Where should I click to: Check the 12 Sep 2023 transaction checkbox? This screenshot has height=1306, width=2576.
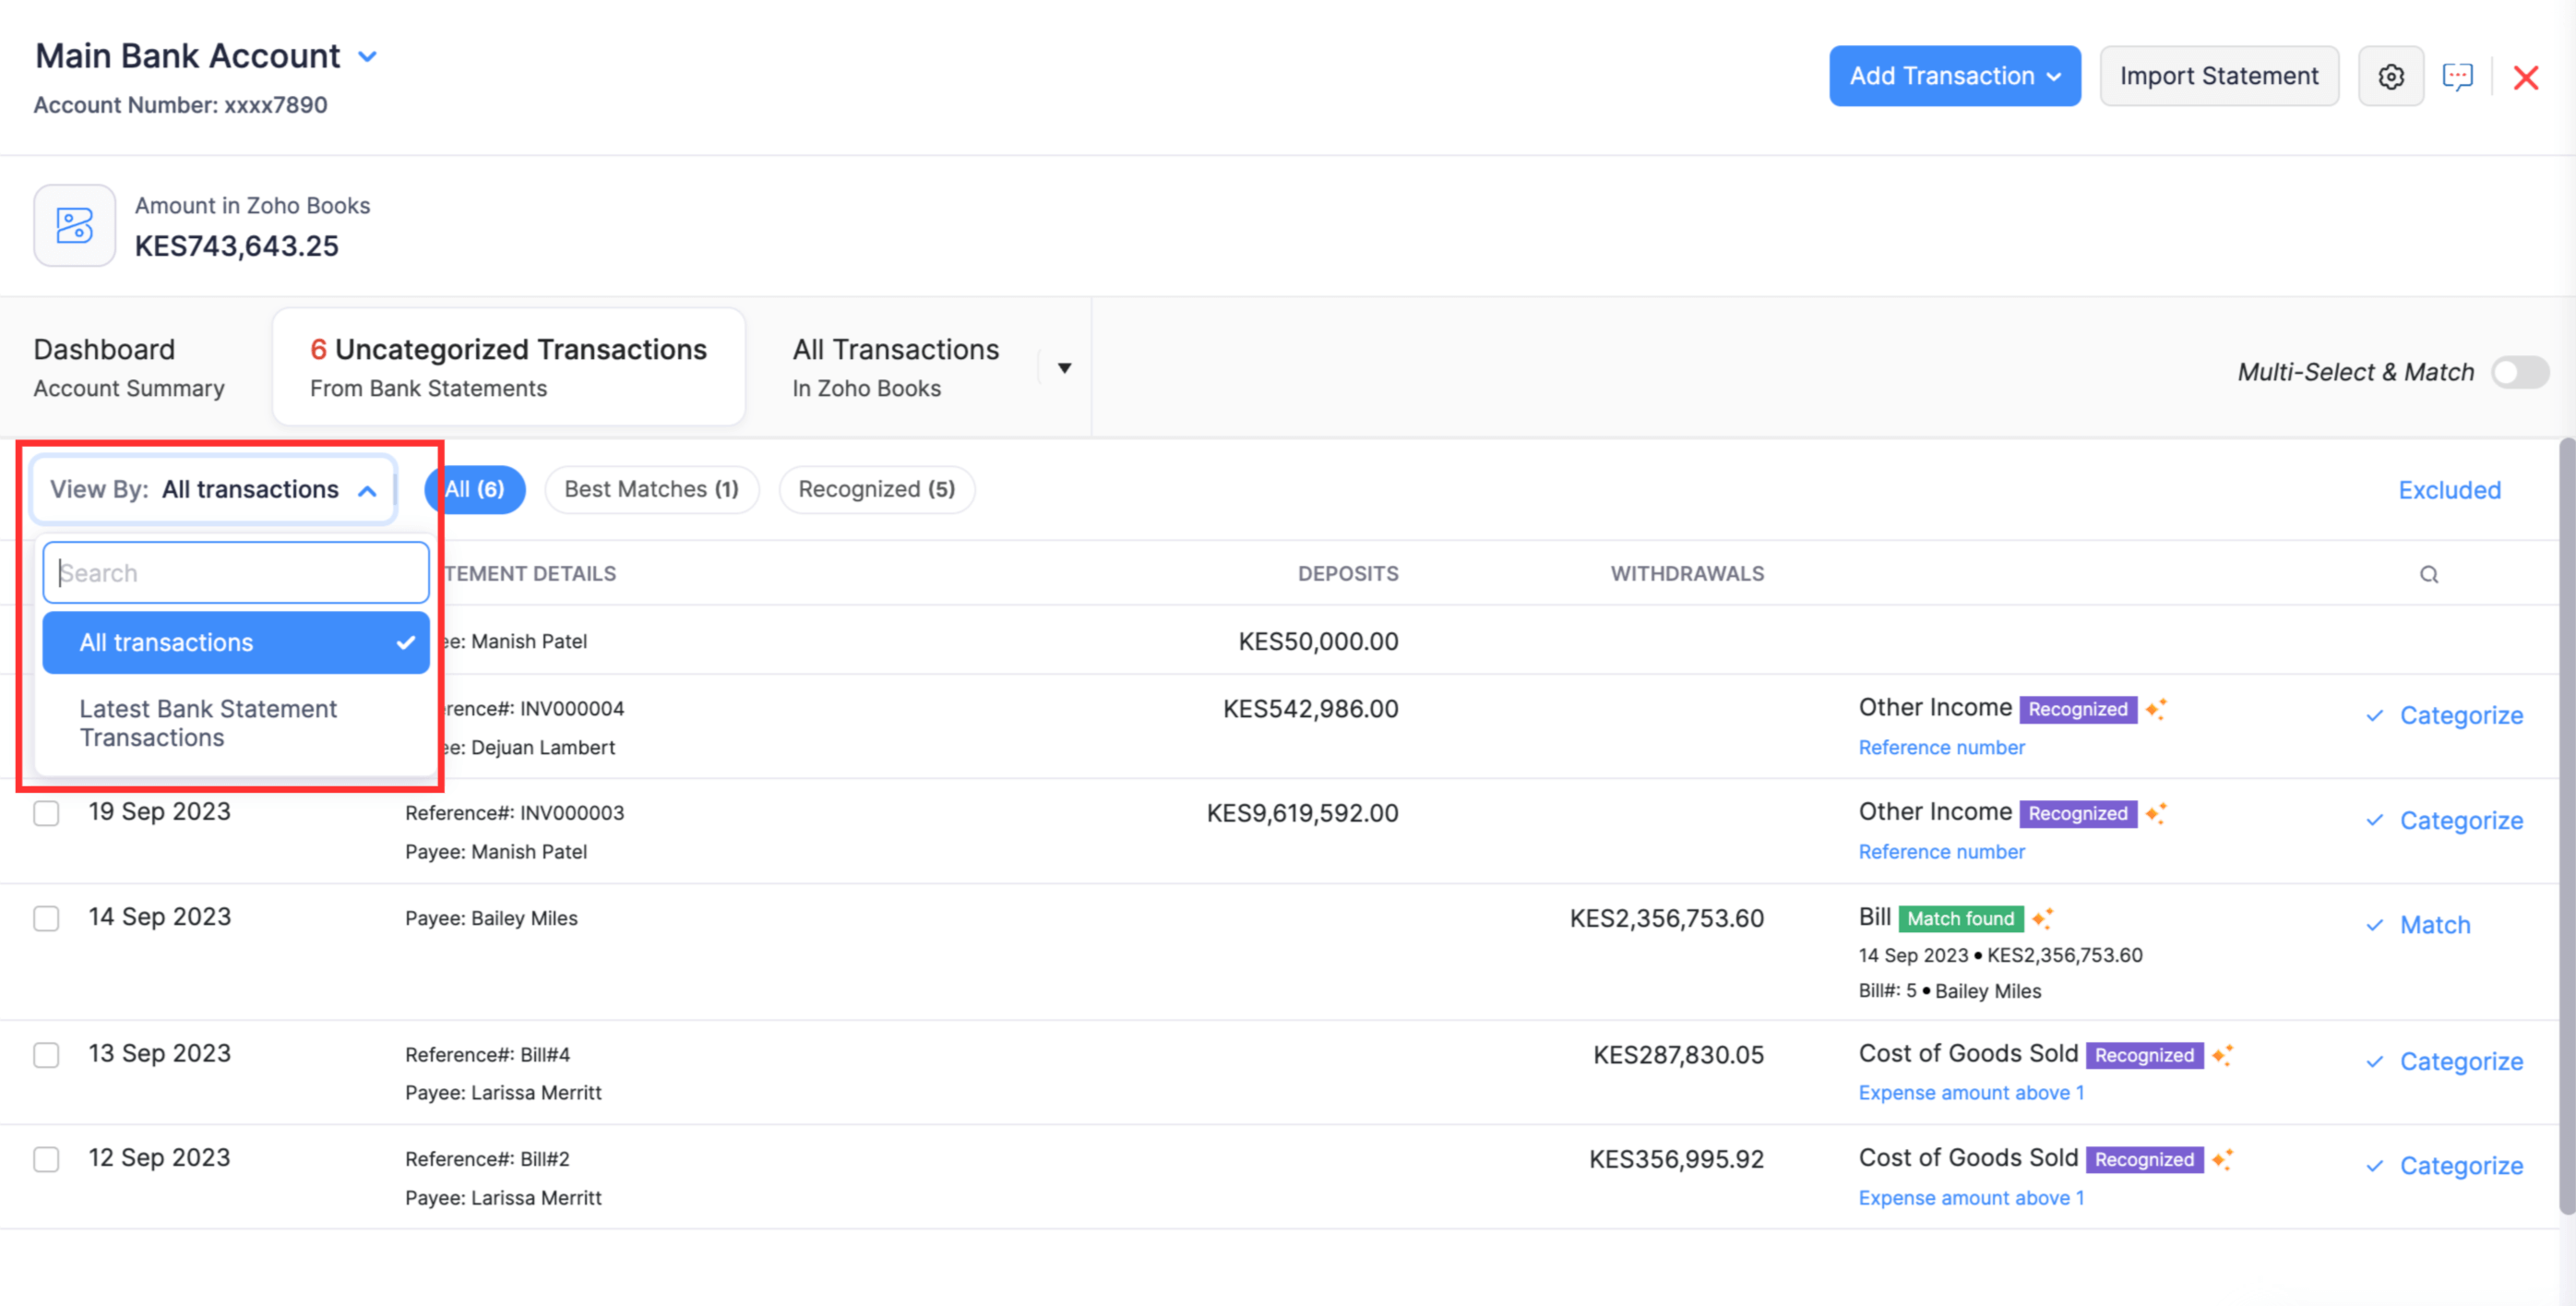click(x=46, y=1159)
